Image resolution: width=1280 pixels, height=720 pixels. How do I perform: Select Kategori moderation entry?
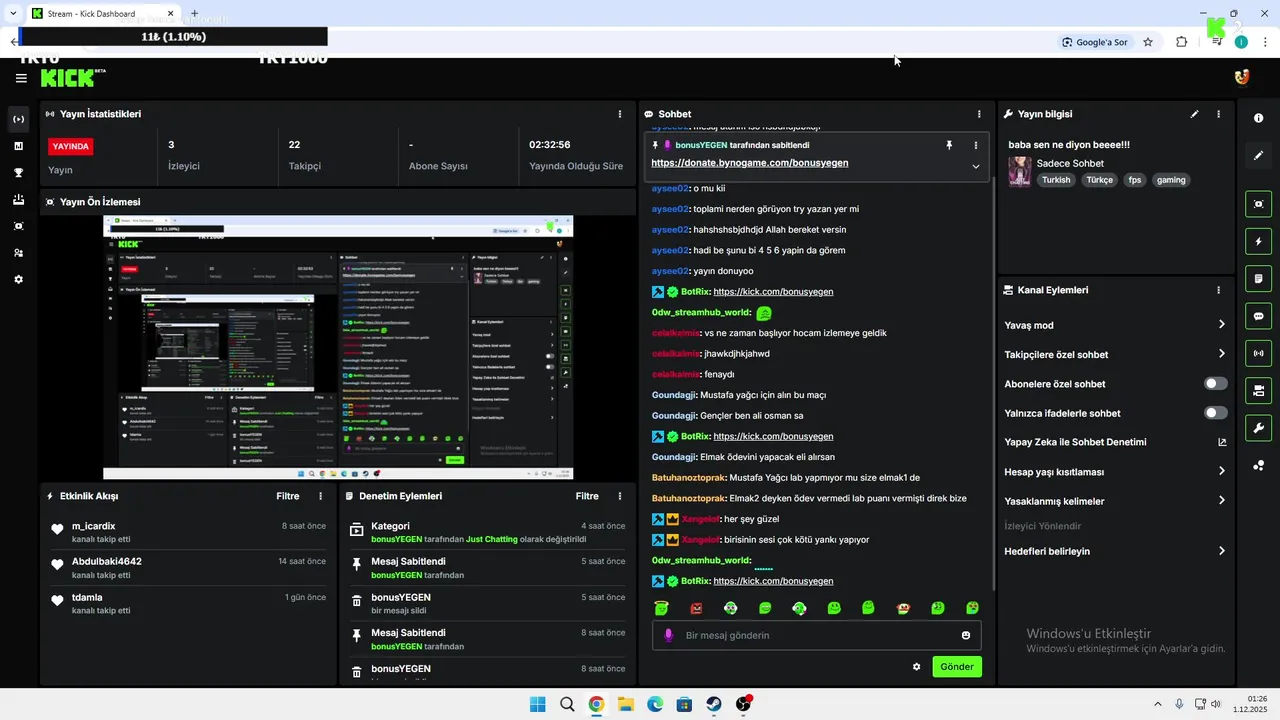point(488,532)
